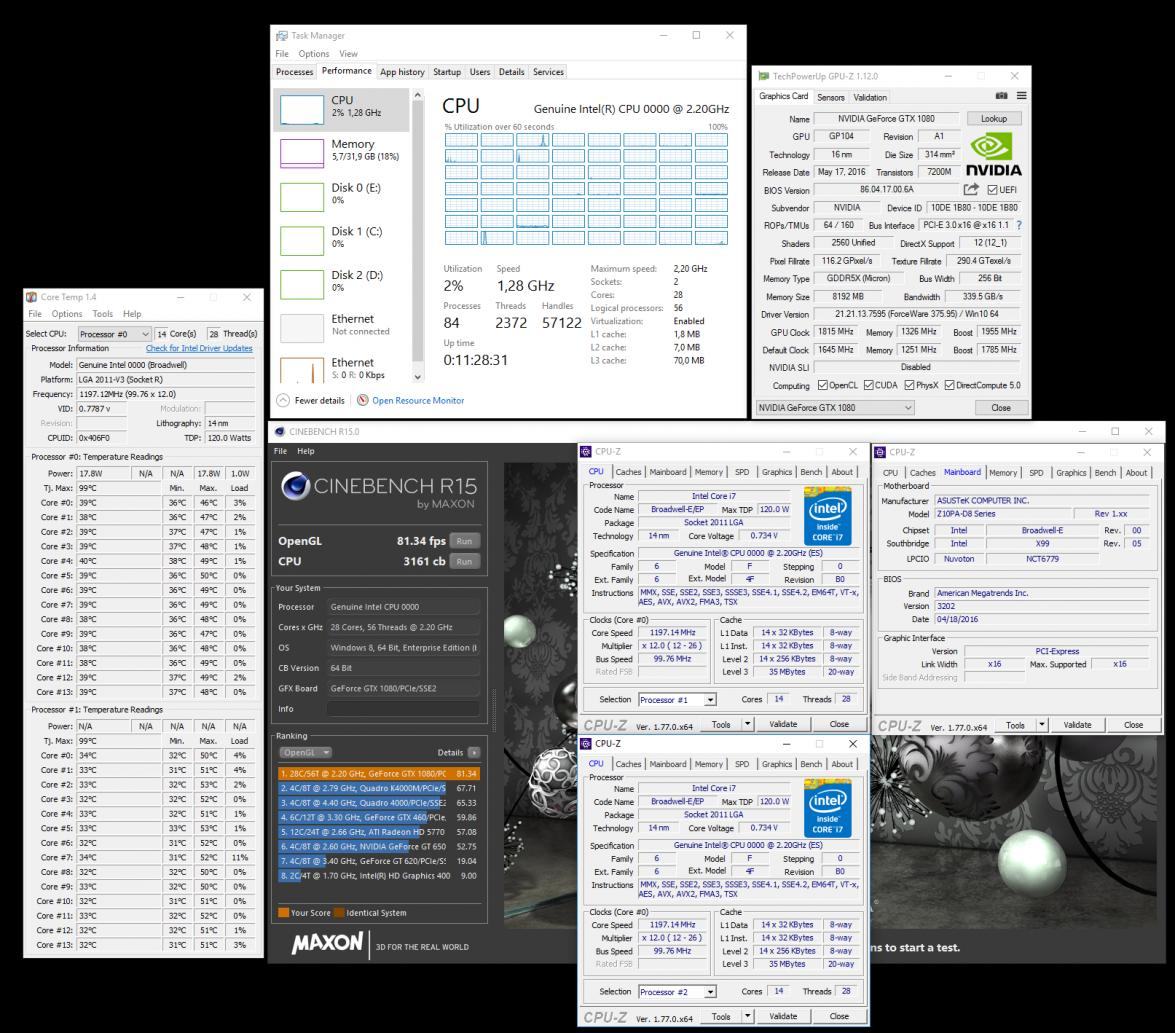Click the Cinebench R15 sphere logo
The width and height of the screenshot is (1175, 1033).
point(296,487)
